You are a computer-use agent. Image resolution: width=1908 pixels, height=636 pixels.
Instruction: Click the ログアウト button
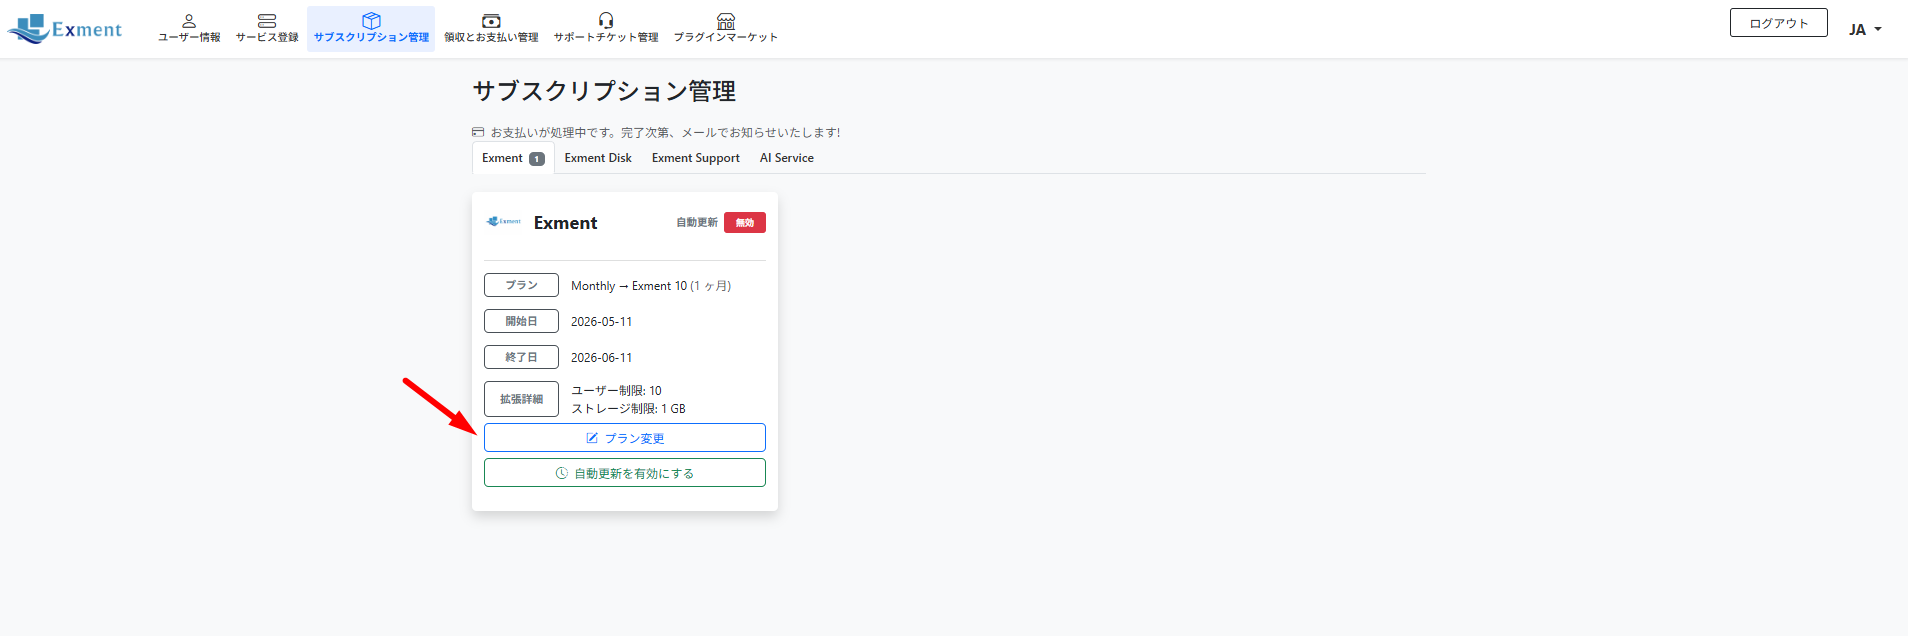coord(1778,23)
